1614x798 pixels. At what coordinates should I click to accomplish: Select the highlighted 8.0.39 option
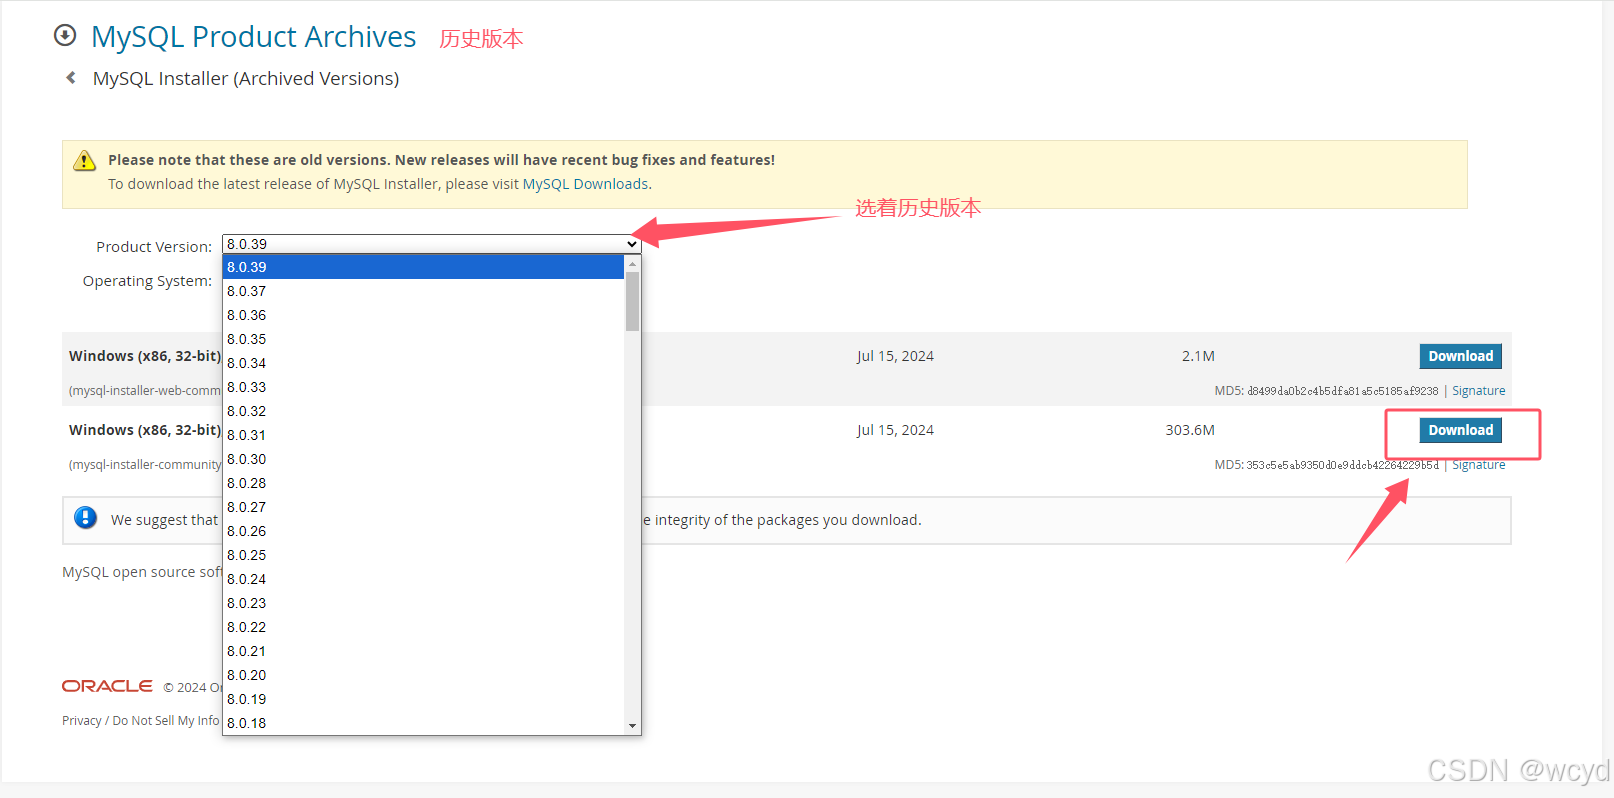(247, 267)
